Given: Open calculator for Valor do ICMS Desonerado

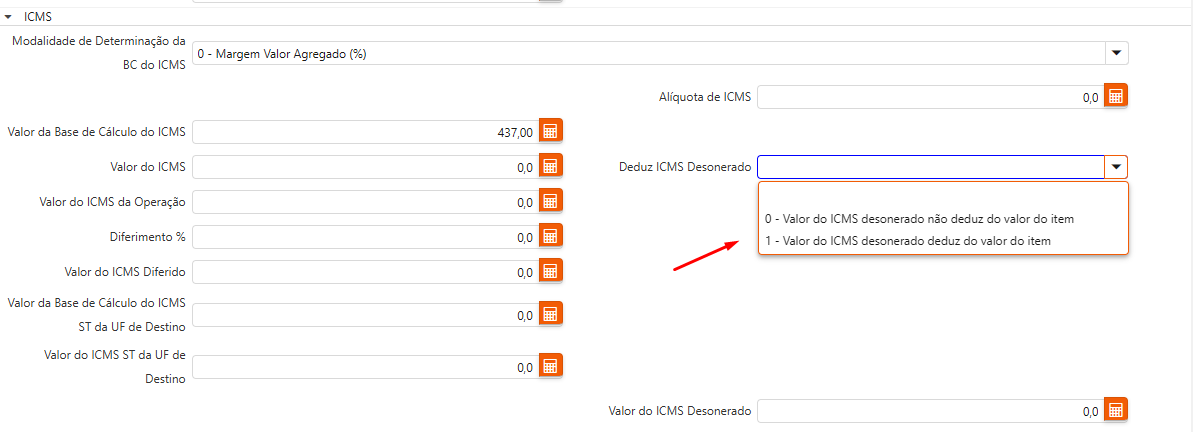Looking at the screenshot, I should 1116,410.
